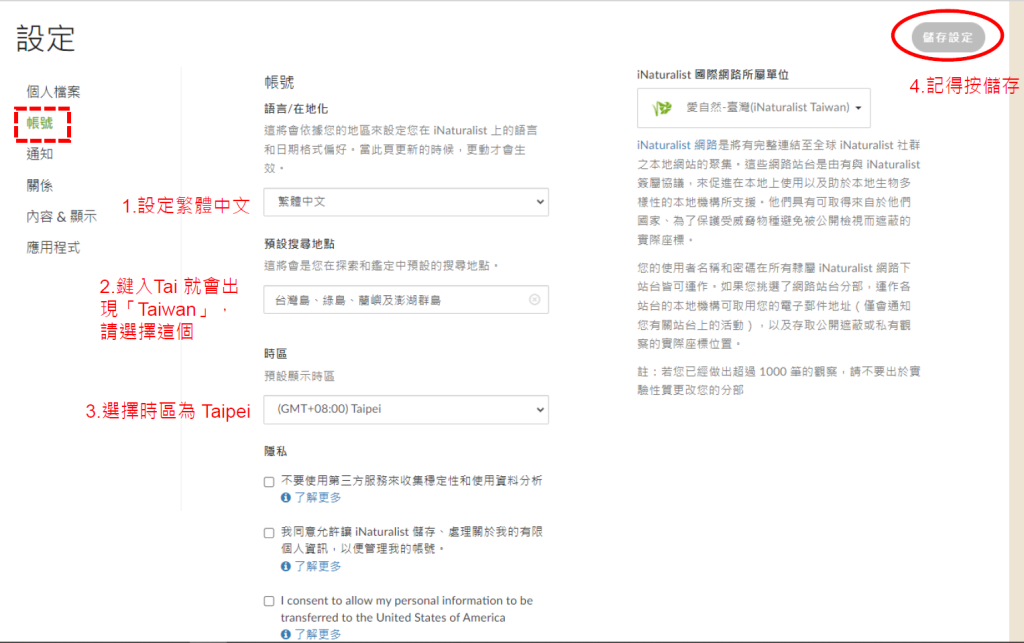Viewport: 1024px width, 643px height.
Task: Follow the iNaturalist 網路 link in description
Action: click(677, 145)
